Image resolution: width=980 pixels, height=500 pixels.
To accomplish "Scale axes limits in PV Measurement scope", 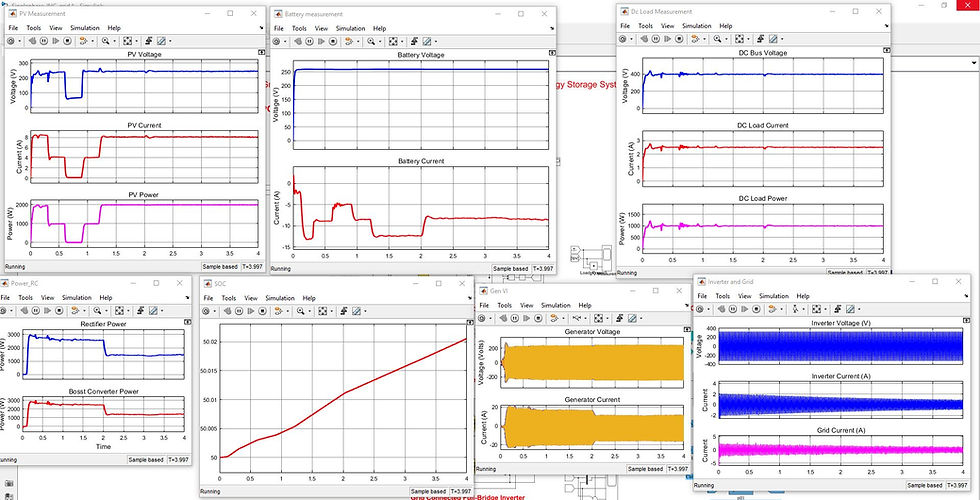I will [x=128, y=41].
